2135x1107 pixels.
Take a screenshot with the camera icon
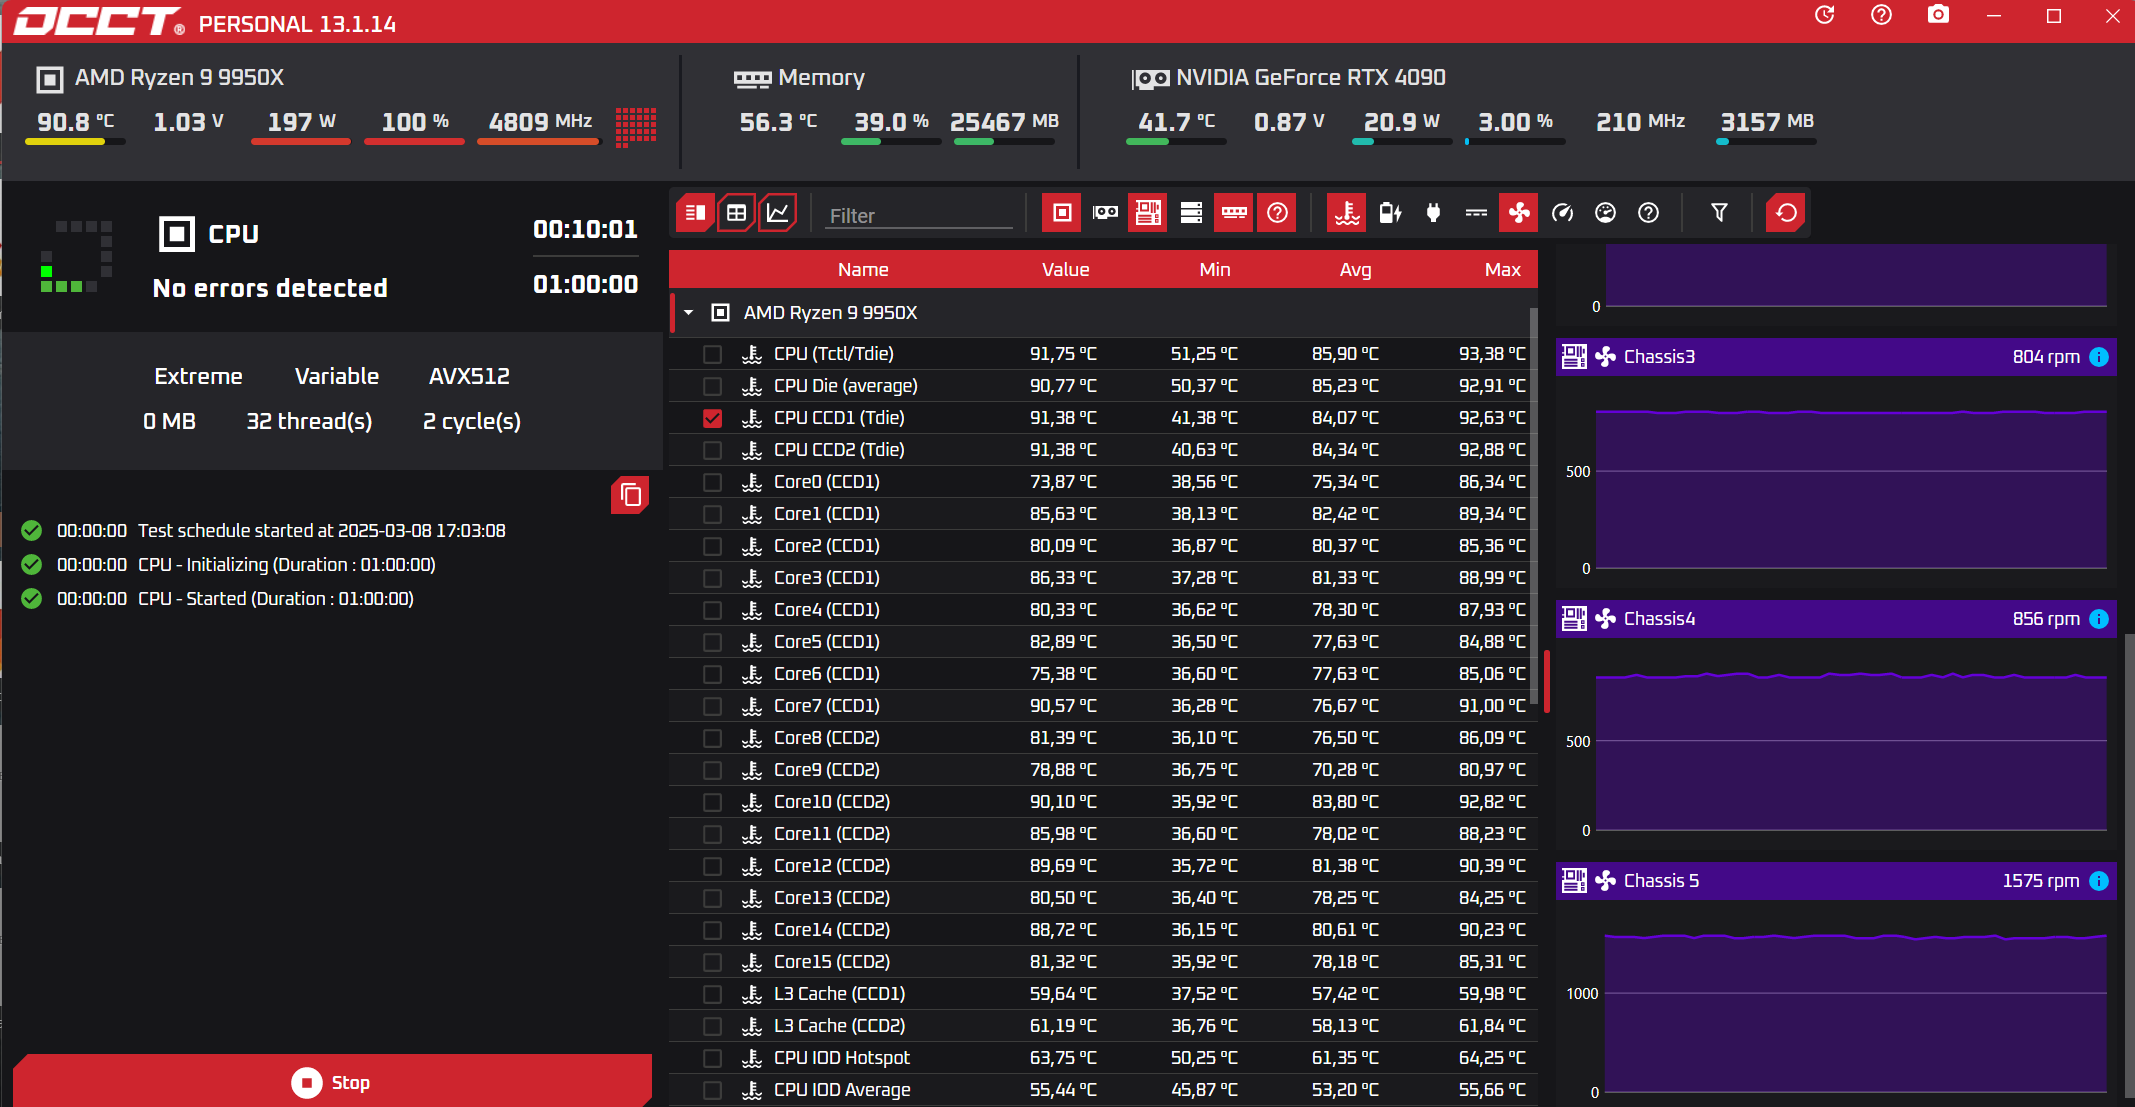click(1938, 15)
